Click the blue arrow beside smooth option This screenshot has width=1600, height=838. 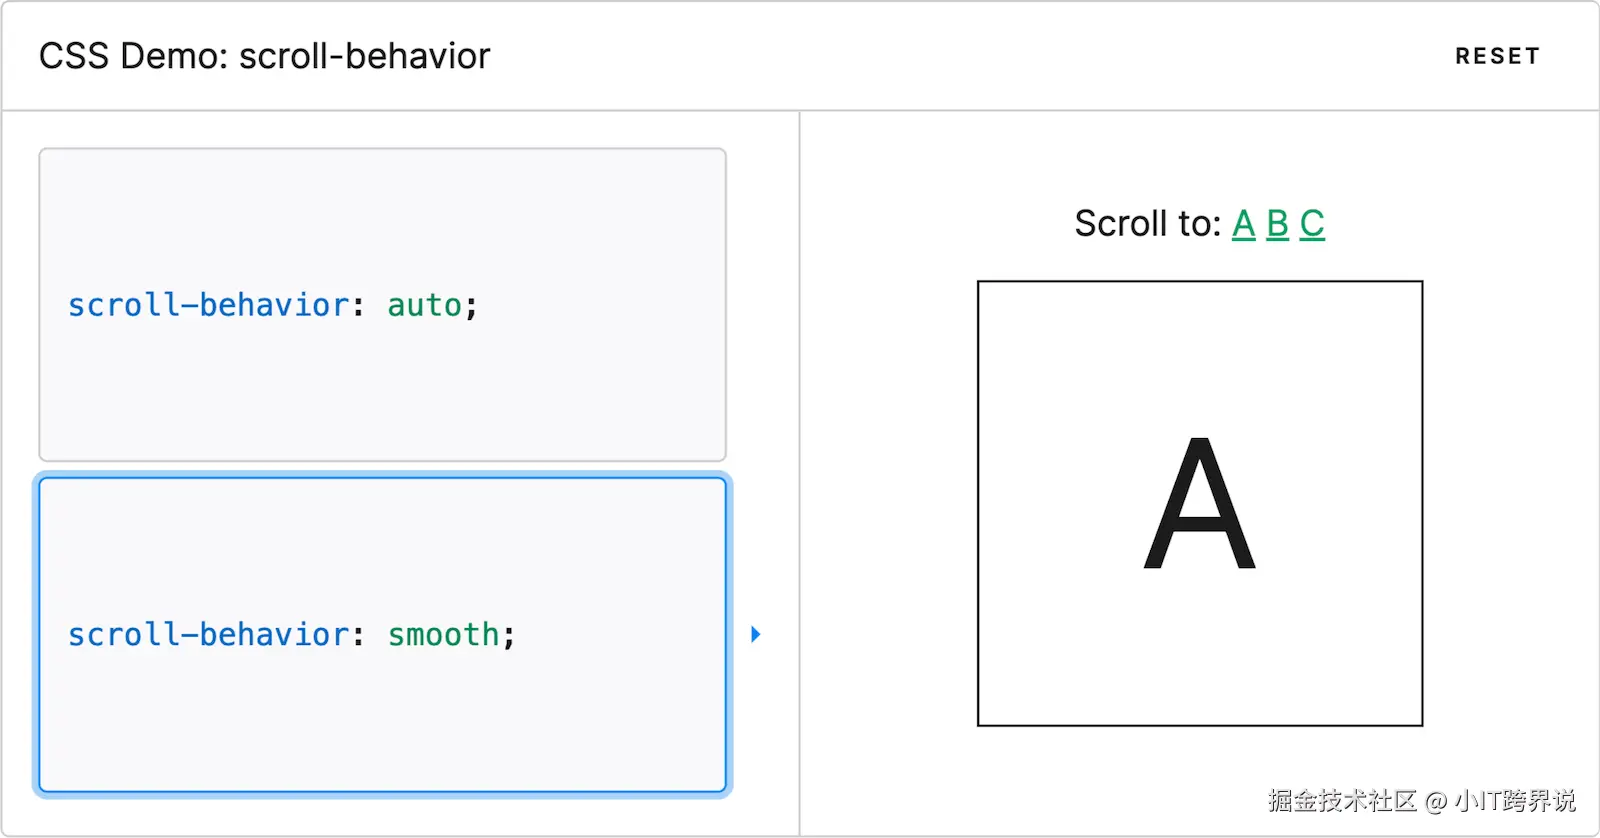coord(756,634)
